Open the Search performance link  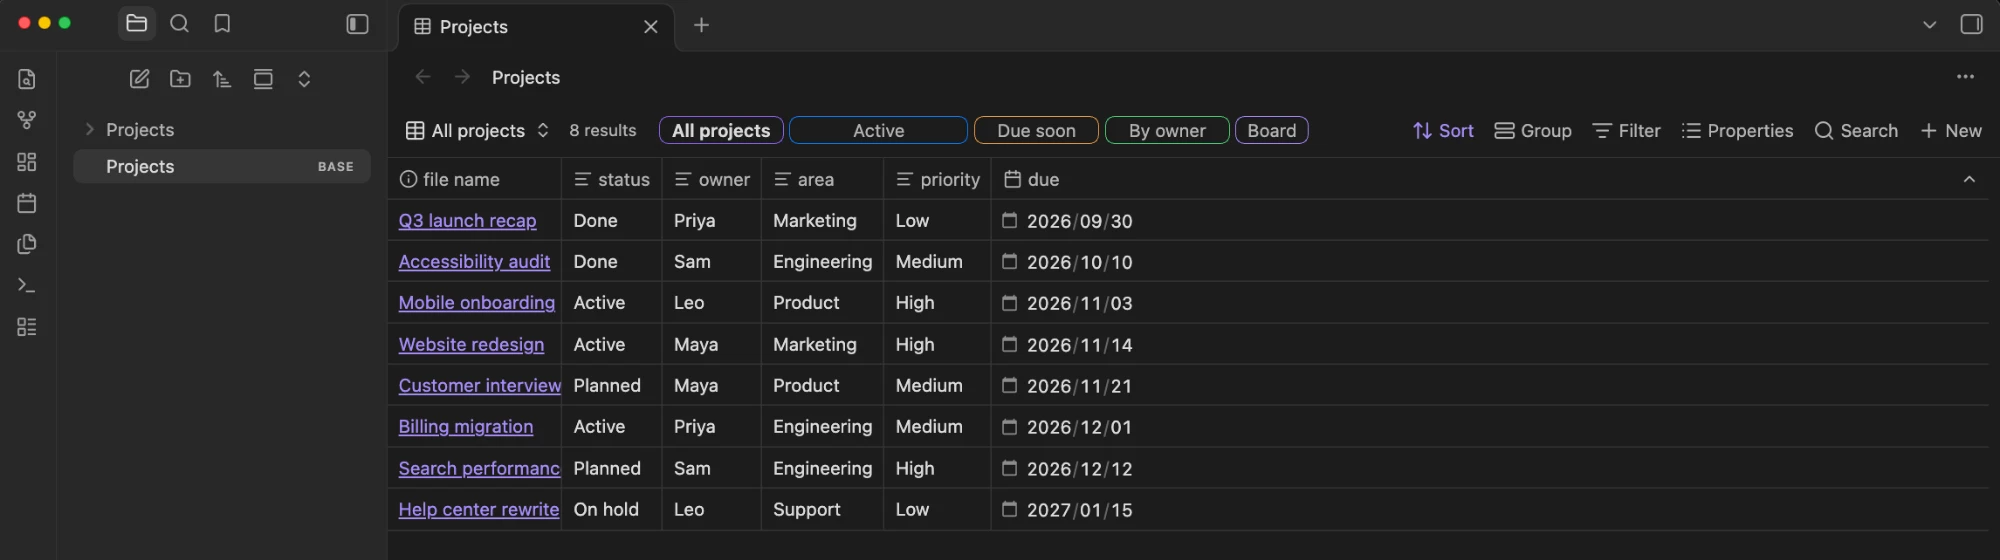pyautogui.click(x=480, y=469)
